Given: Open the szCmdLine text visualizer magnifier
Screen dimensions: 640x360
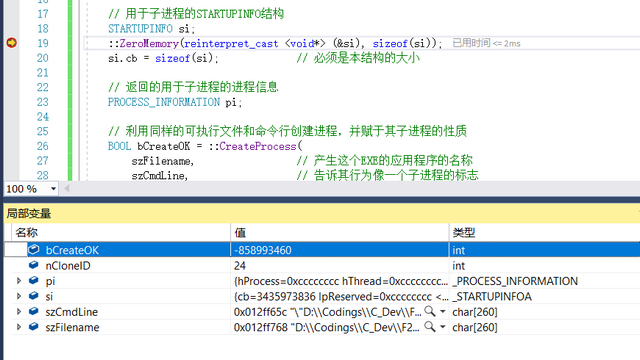Looking at the screenshot, I should 429,311.
